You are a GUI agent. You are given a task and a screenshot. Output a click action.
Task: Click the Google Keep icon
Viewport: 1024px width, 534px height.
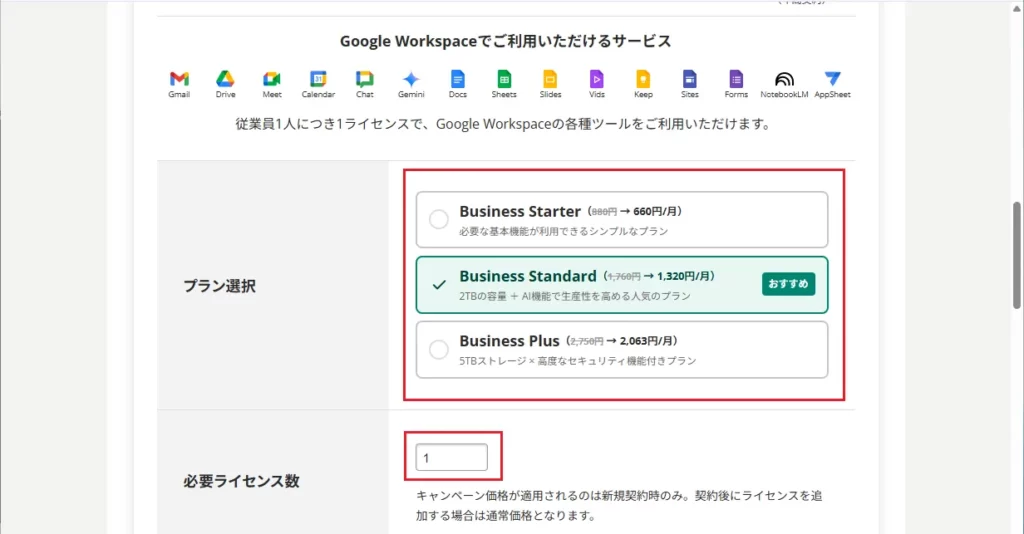coord(643,79)
